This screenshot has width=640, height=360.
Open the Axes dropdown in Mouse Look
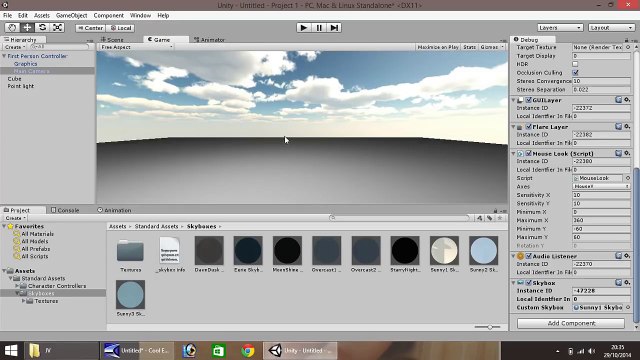tap(601, 186)
